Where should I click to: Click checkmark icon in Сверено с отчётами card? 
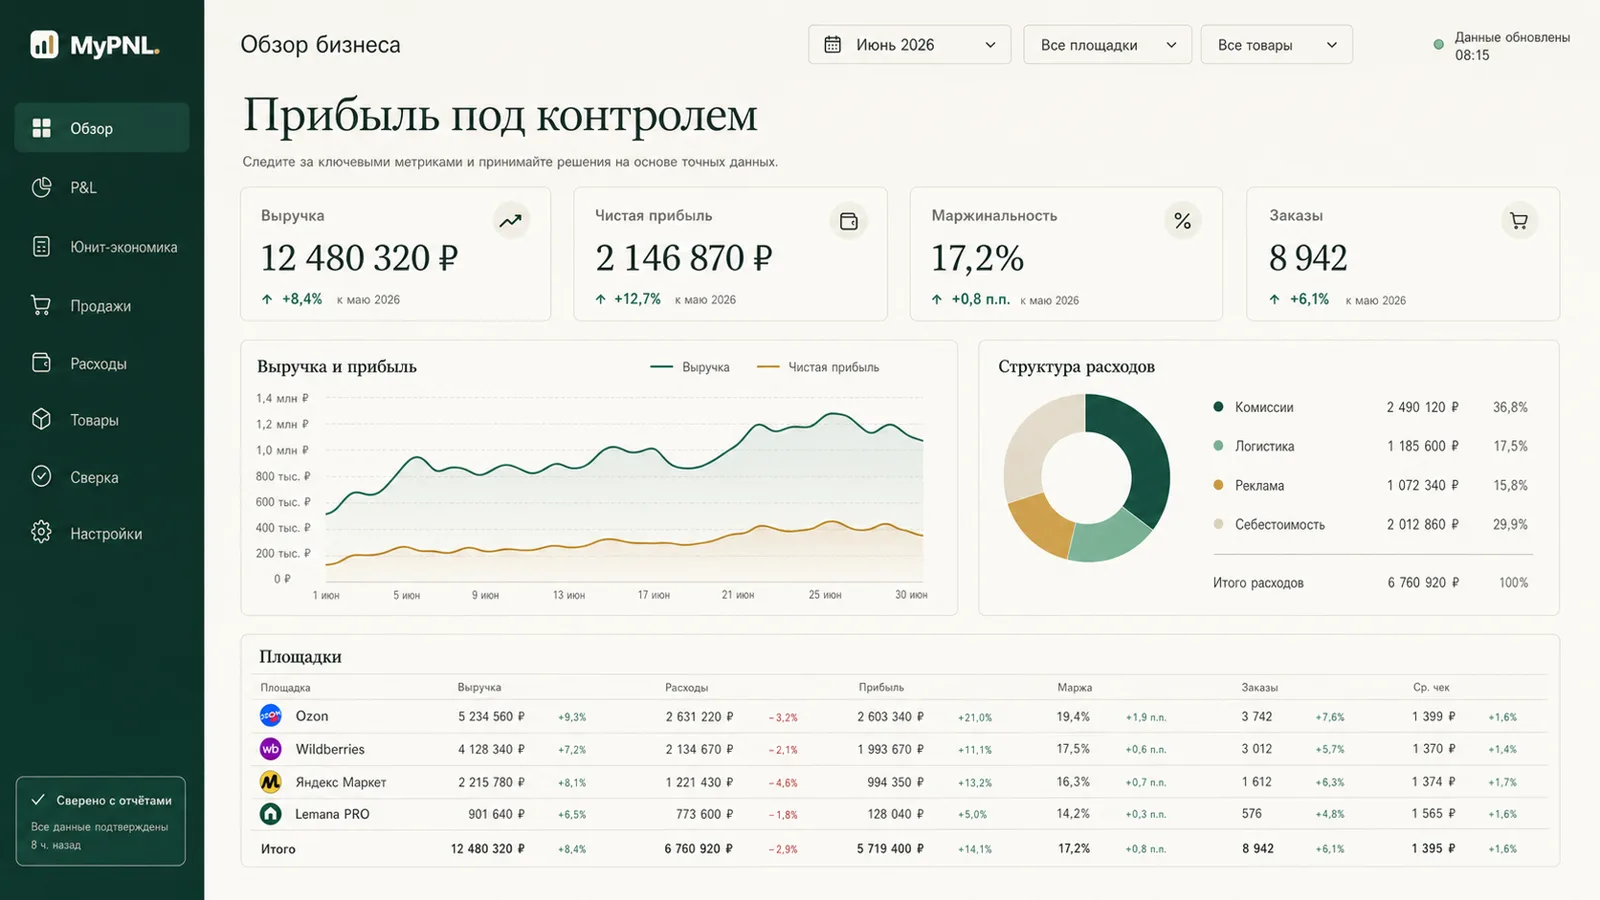[x=38, y=800]
